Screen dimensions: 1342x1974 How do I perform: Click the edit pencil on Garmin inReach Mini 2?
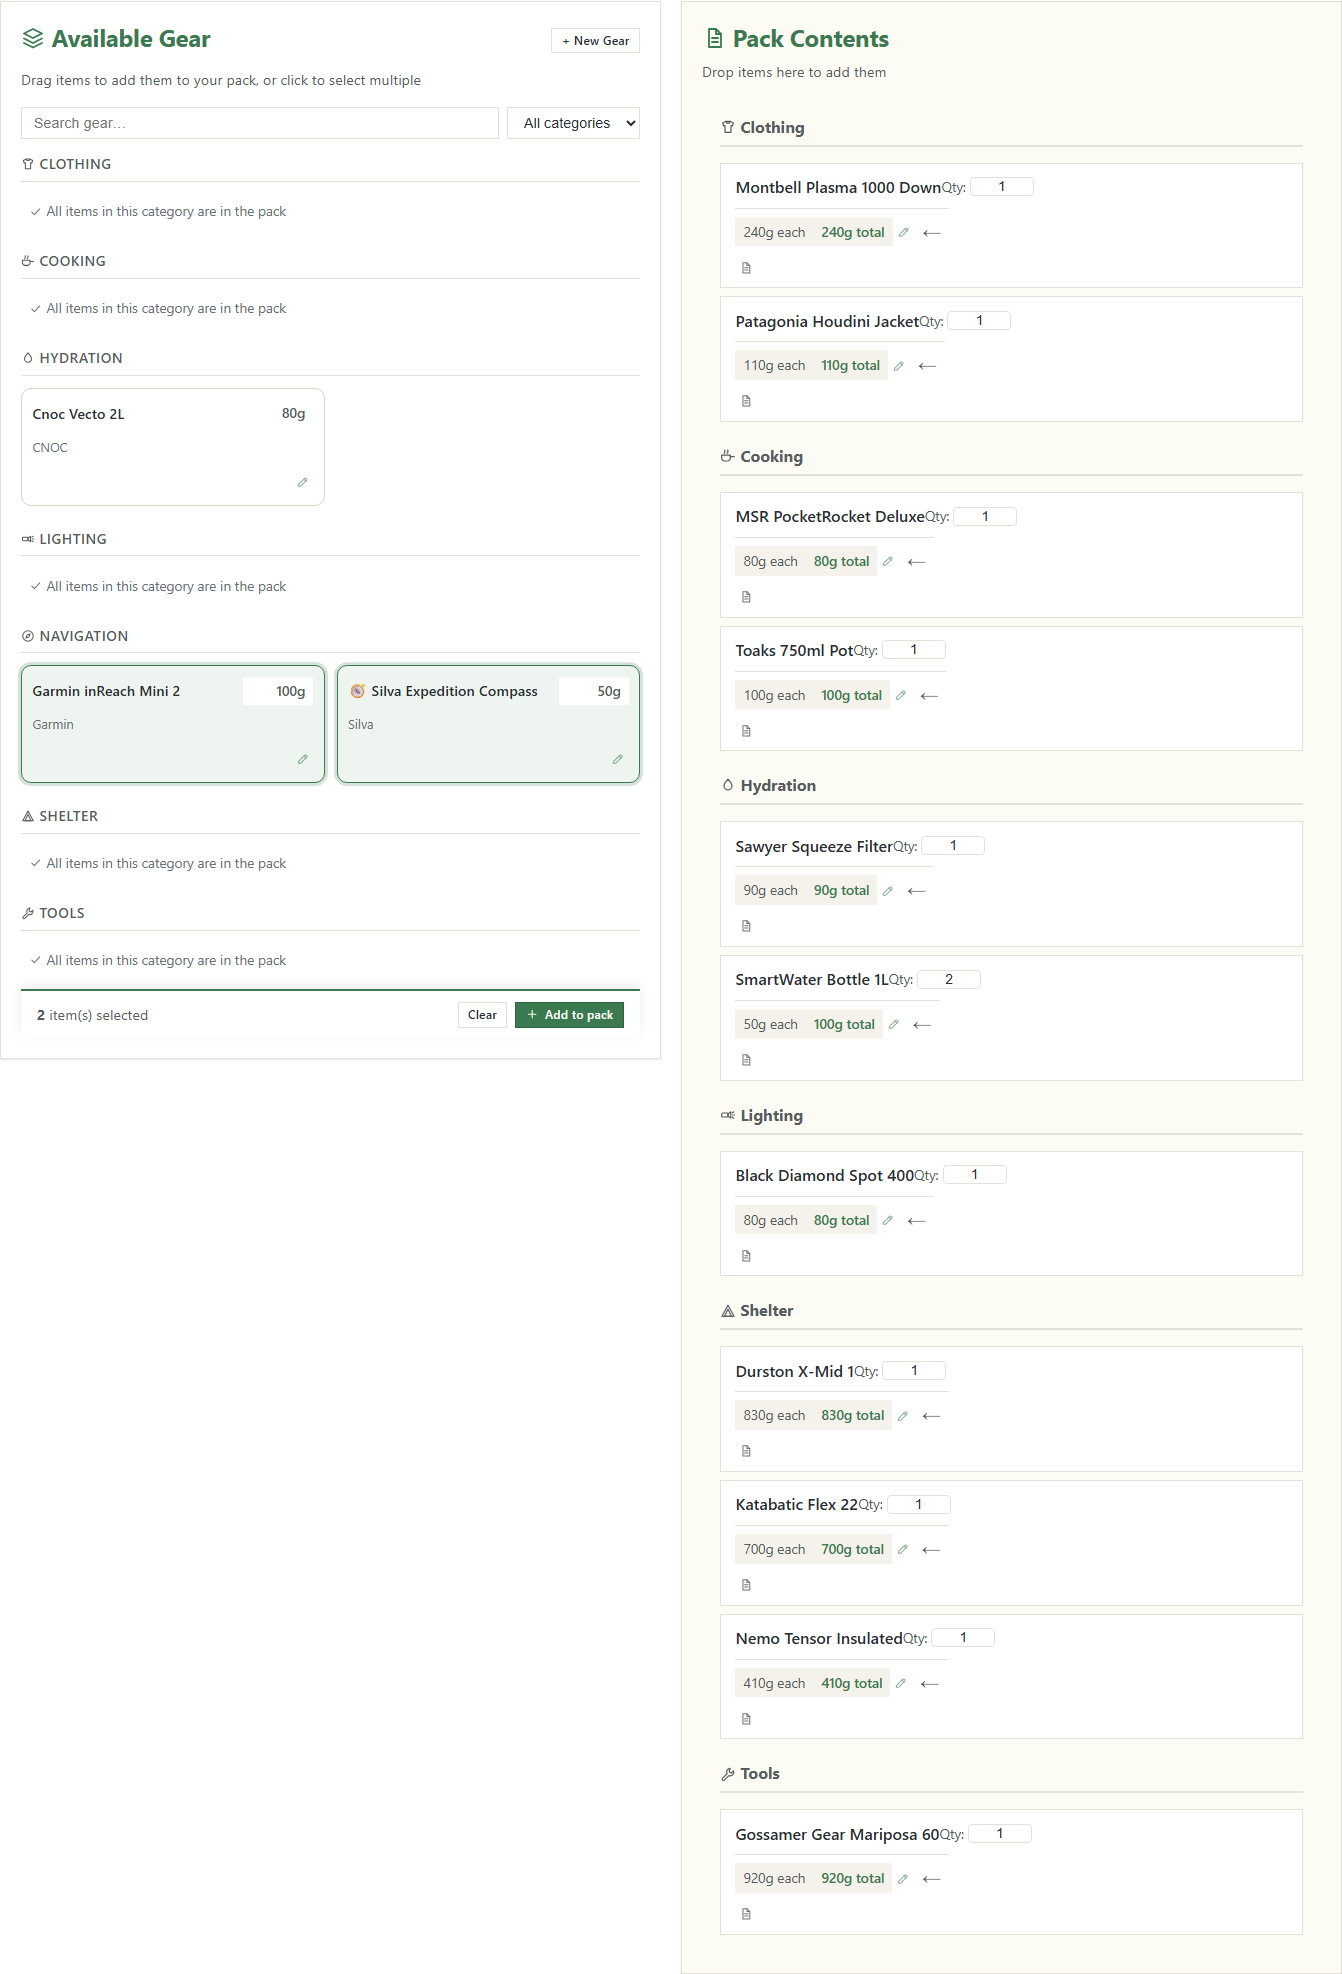302,759
